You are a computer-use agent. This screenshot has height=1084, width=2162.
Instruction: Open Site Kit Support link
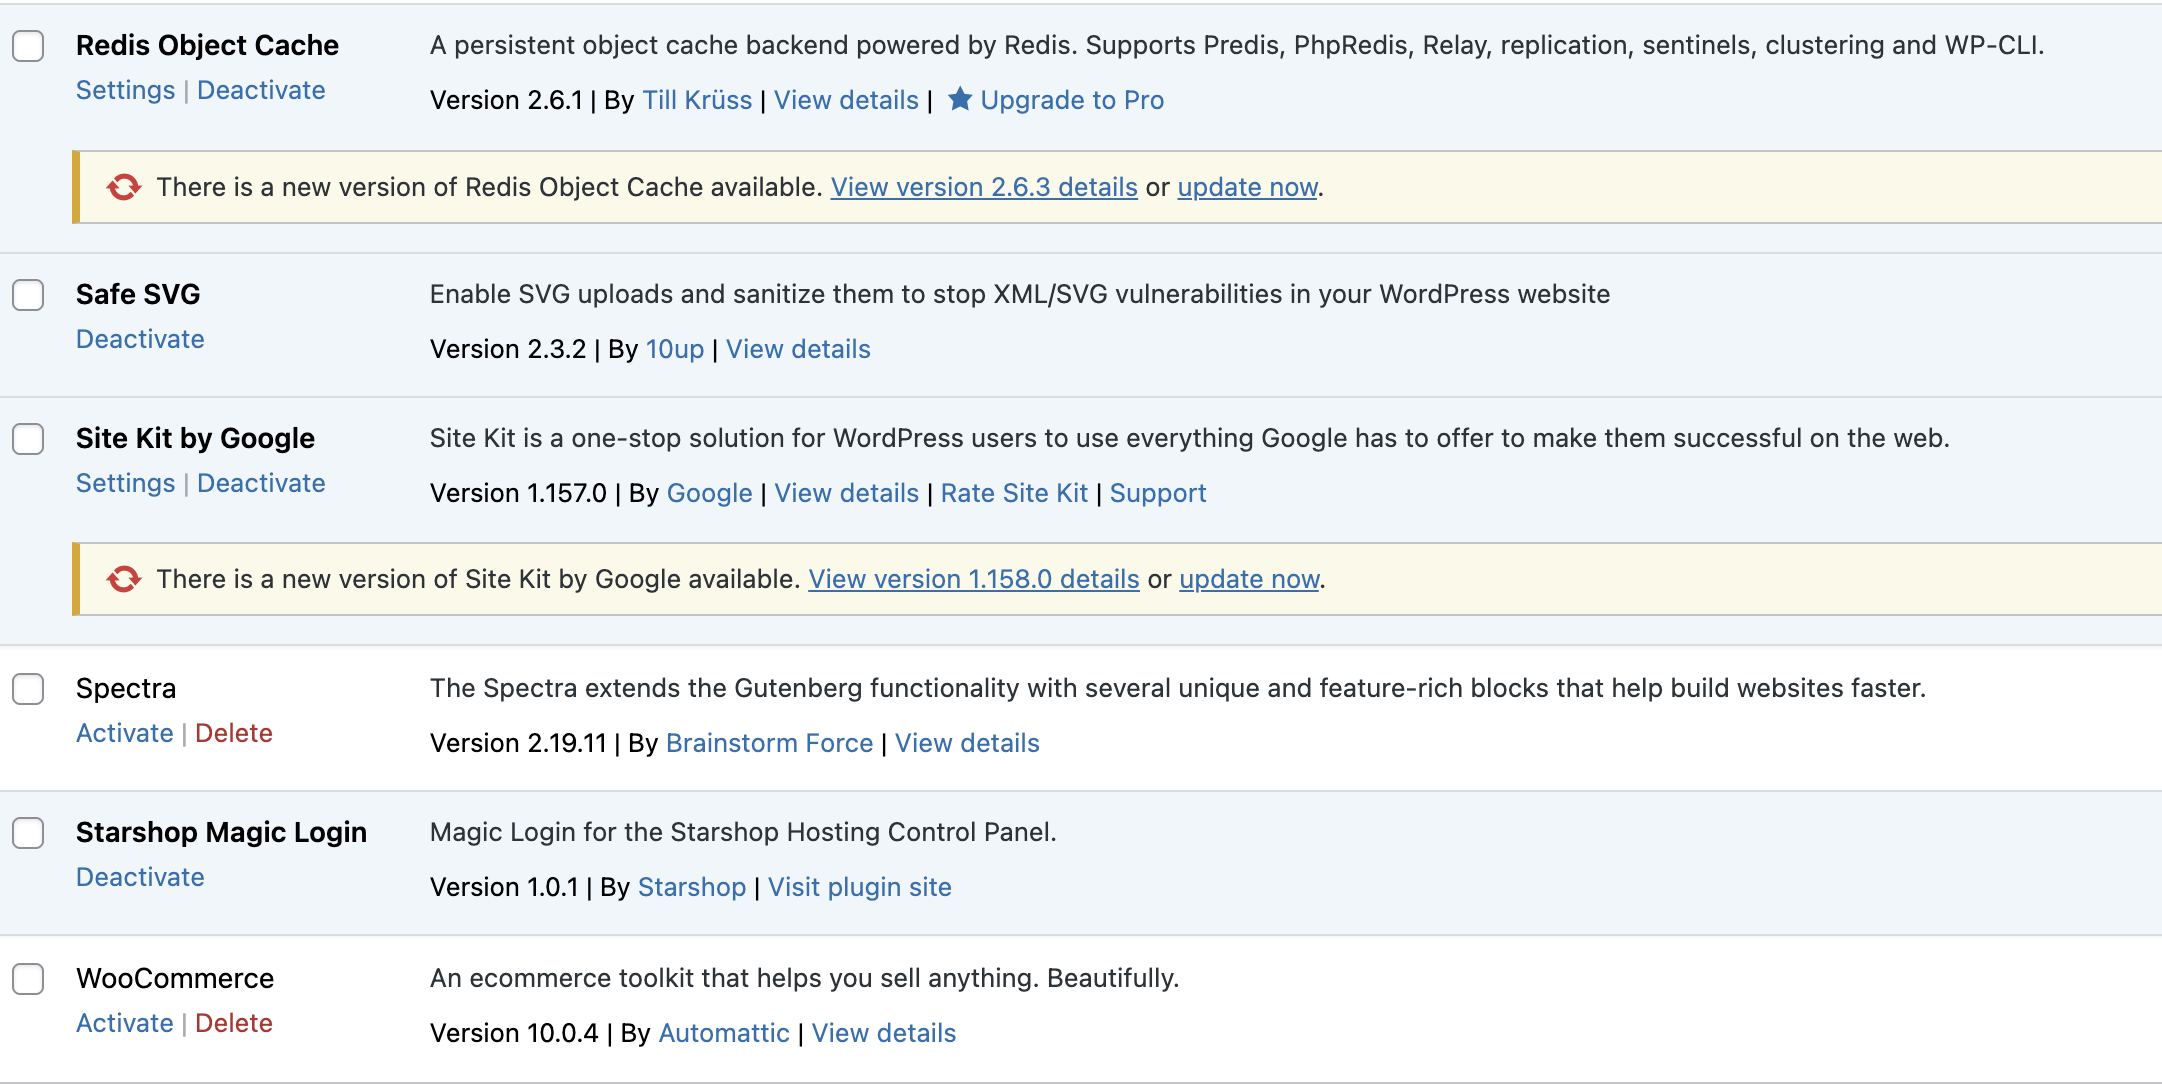coord(1158,493)
